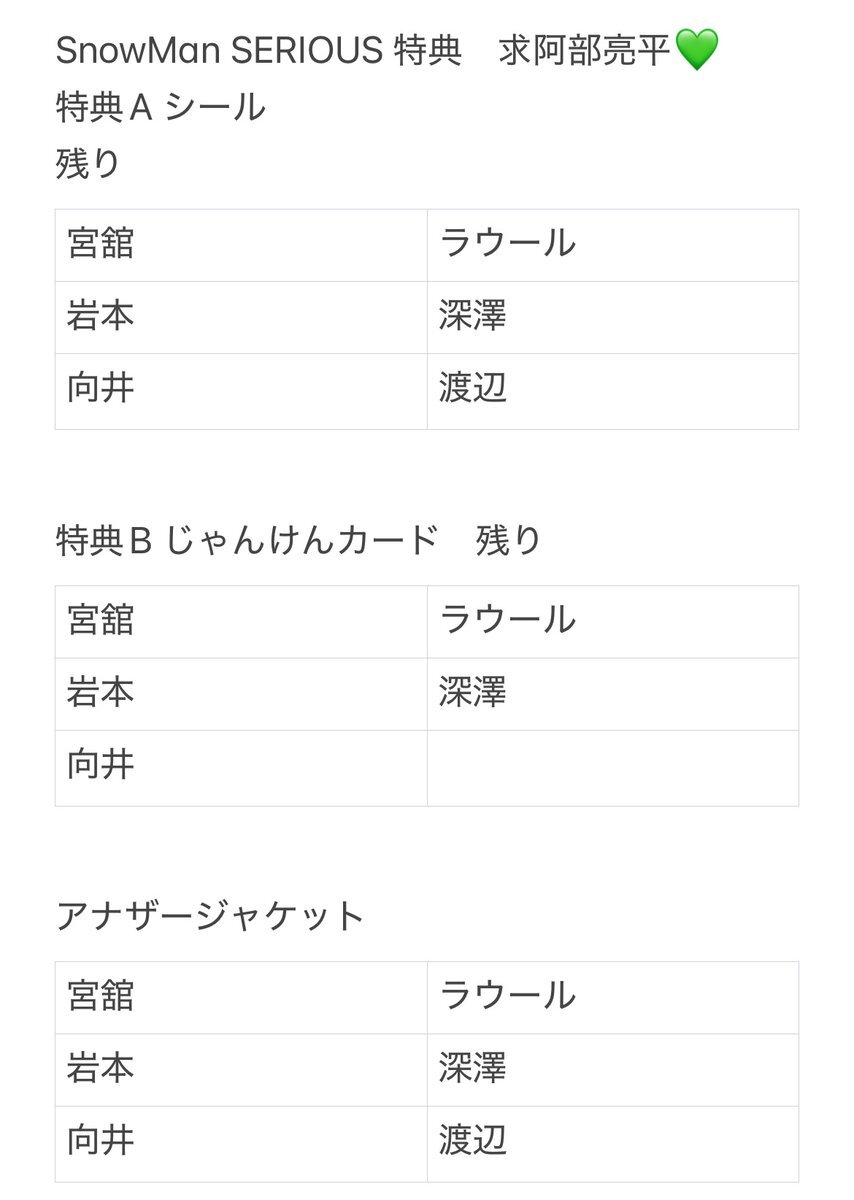This screenshot has width=854, height=1200.
Task: Select the 宮舘 cell in the じゃんけんカード table
Action: (241, 621)
